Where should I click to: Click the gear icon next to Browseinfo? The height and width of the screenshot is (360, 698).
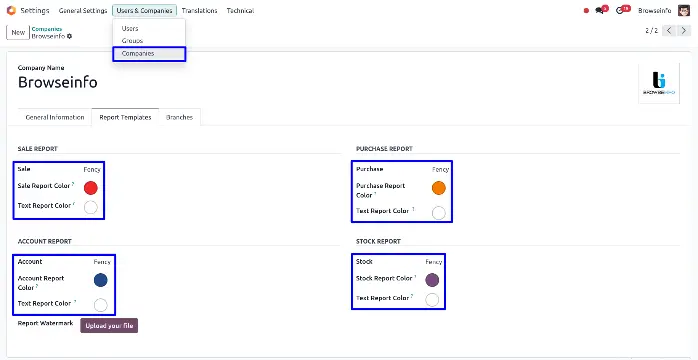69,36
